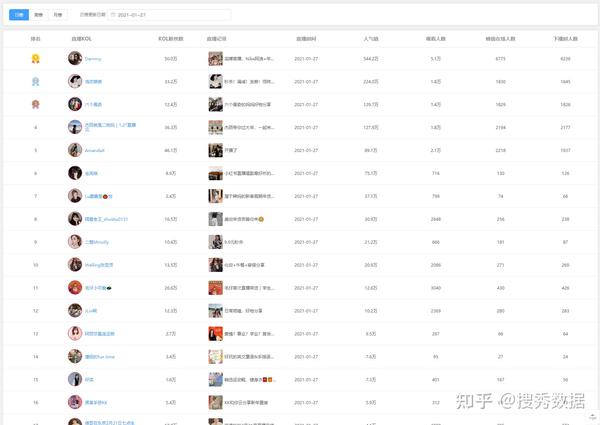Select the blue 日榜 daily ranking tab

tap(19, 15)
